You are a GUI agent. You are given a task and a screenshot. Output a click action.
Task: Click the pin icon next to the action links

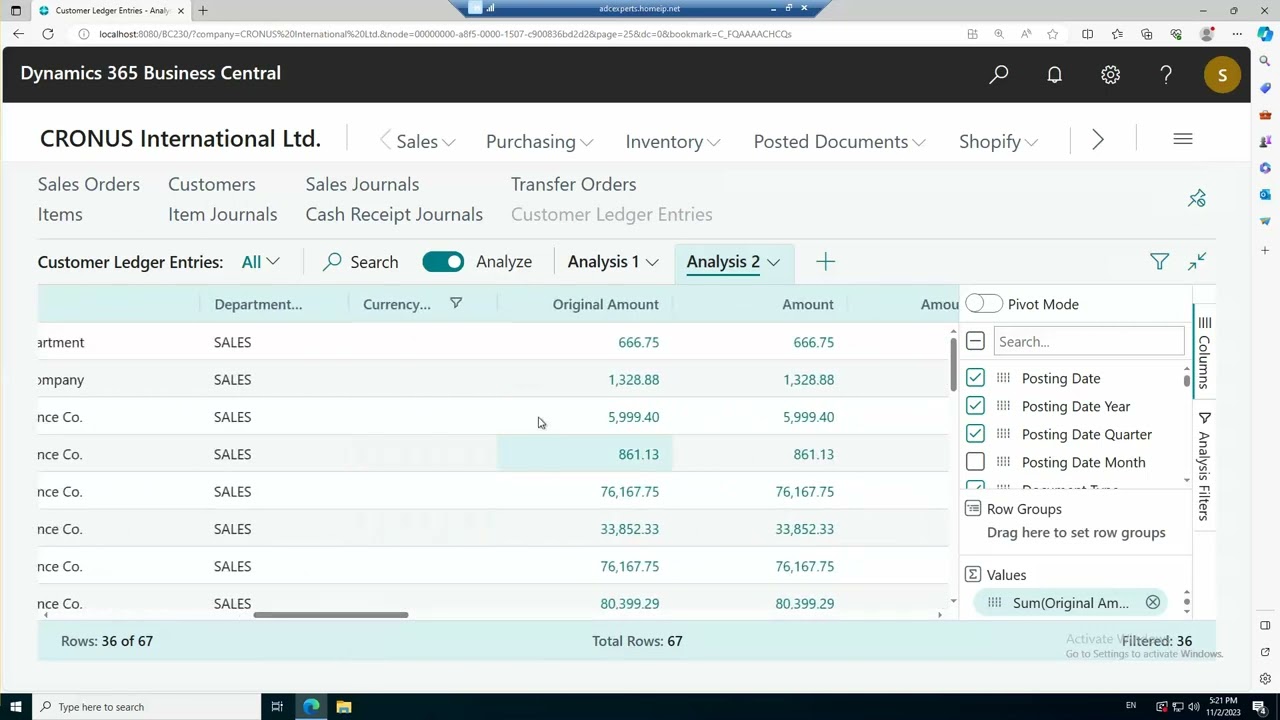(1197, 198)
